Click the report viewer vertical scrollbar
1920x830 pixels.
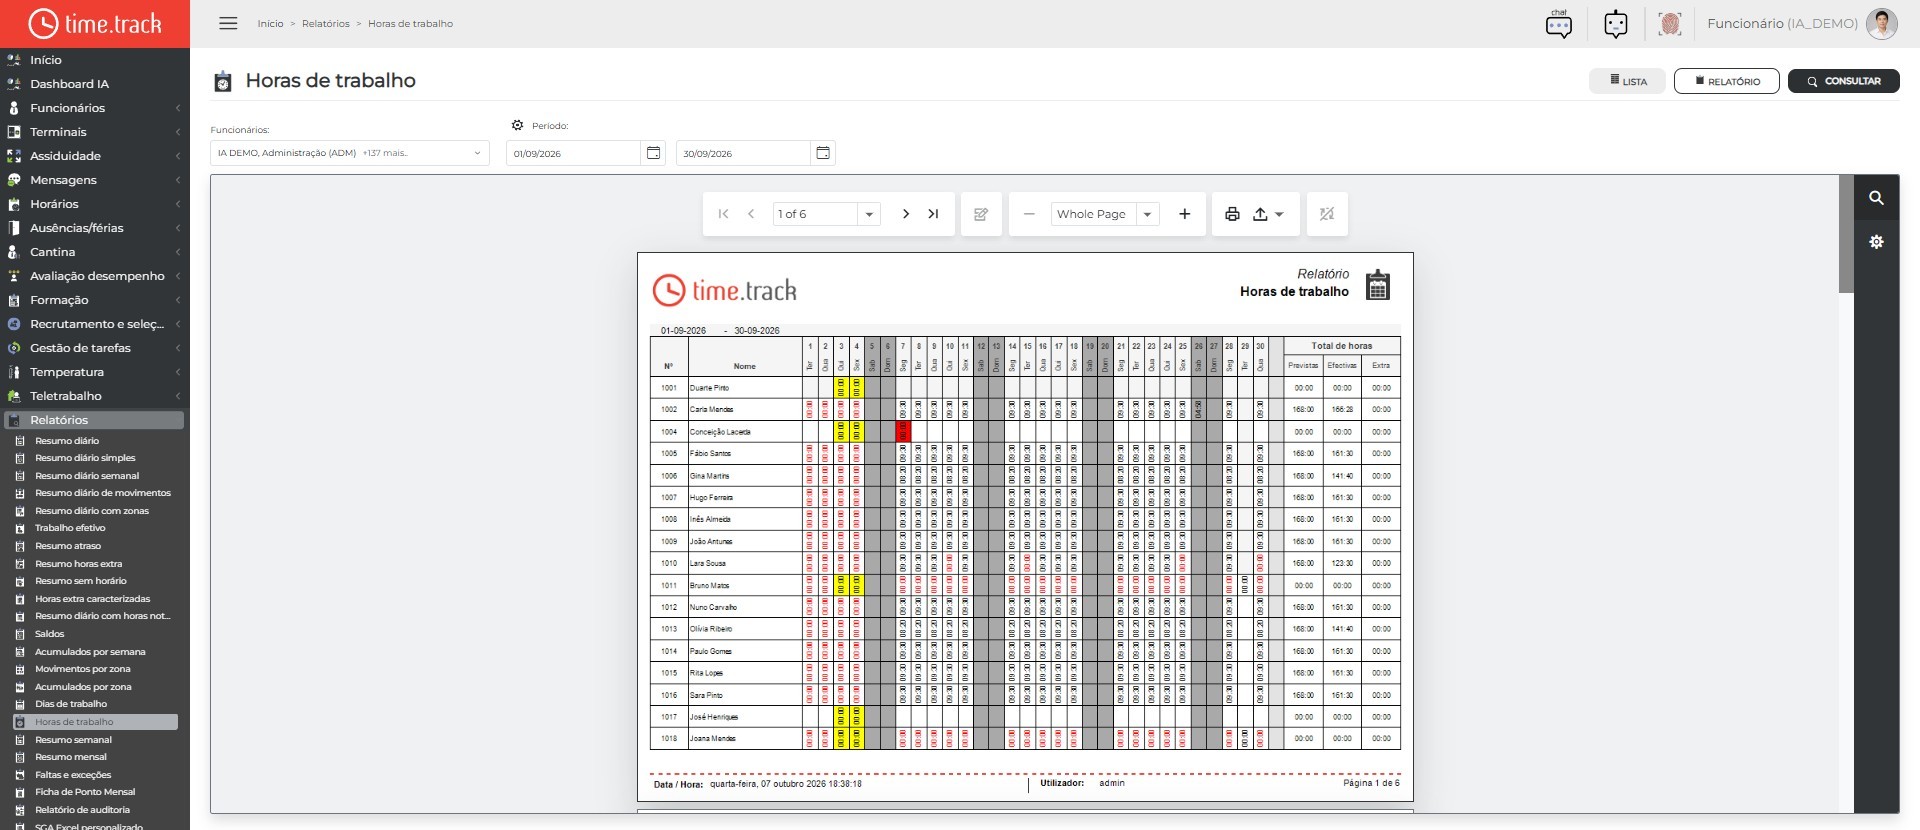tap(1846, 235)
